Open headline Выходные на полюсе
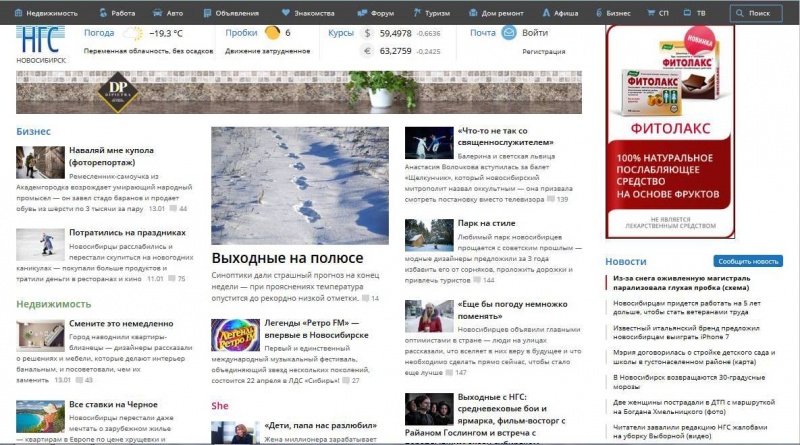800x445 pixels. tap(286, 257)
